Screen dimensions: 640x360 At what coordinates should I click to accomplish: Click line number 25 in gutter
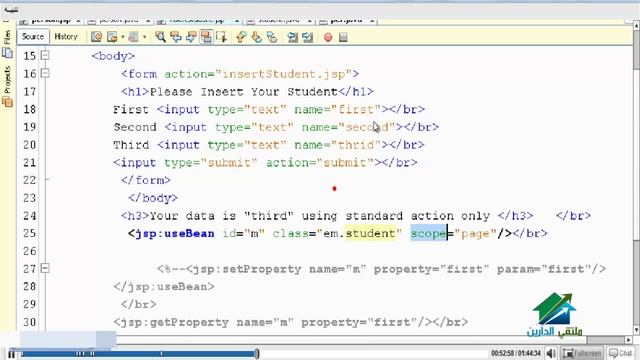pyautogui.click(x=29, y=233)
